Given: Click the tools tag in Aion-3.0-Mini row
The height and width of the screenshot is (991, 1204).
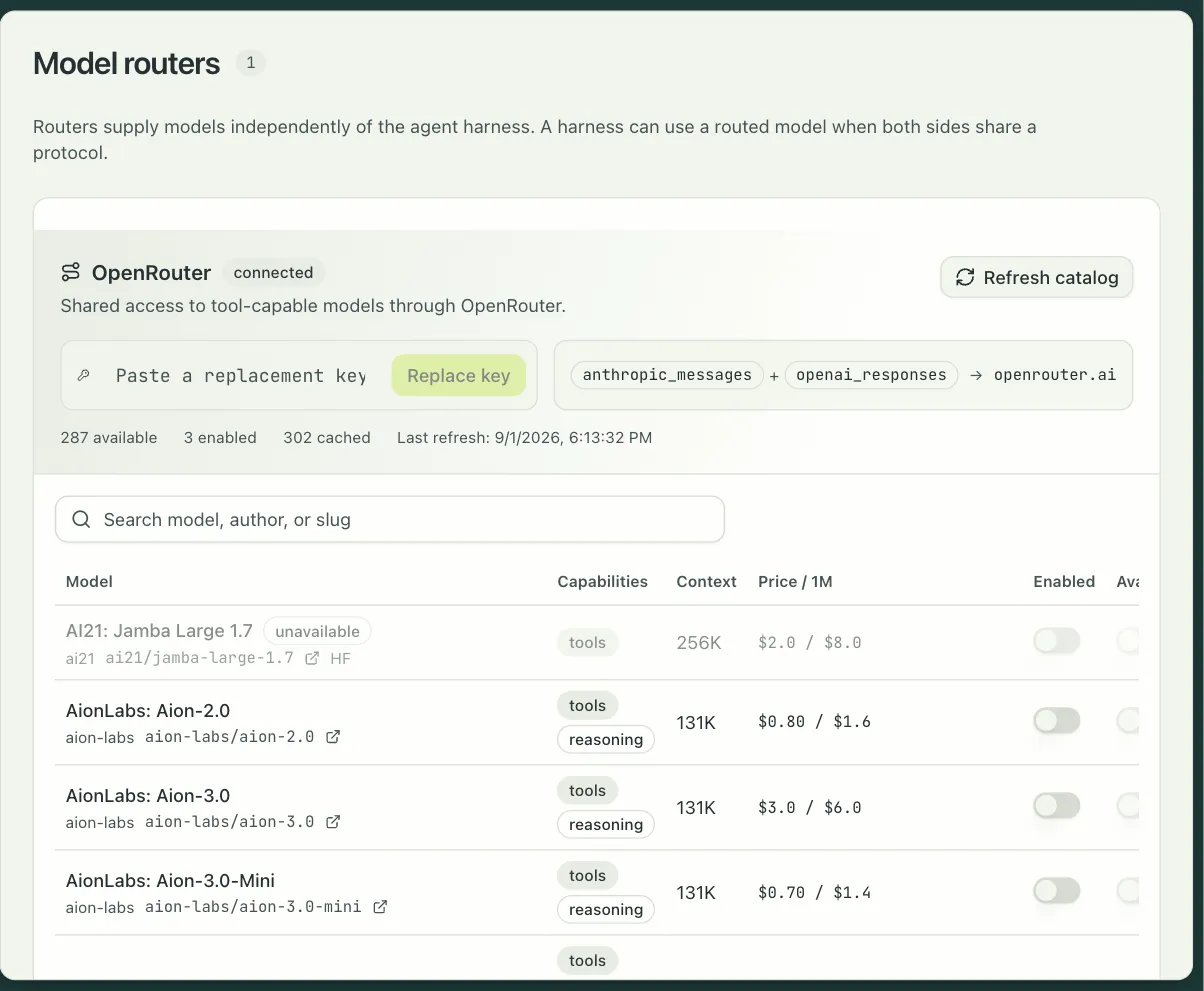Looking at the screenshot, I should (x=587, y=875).
